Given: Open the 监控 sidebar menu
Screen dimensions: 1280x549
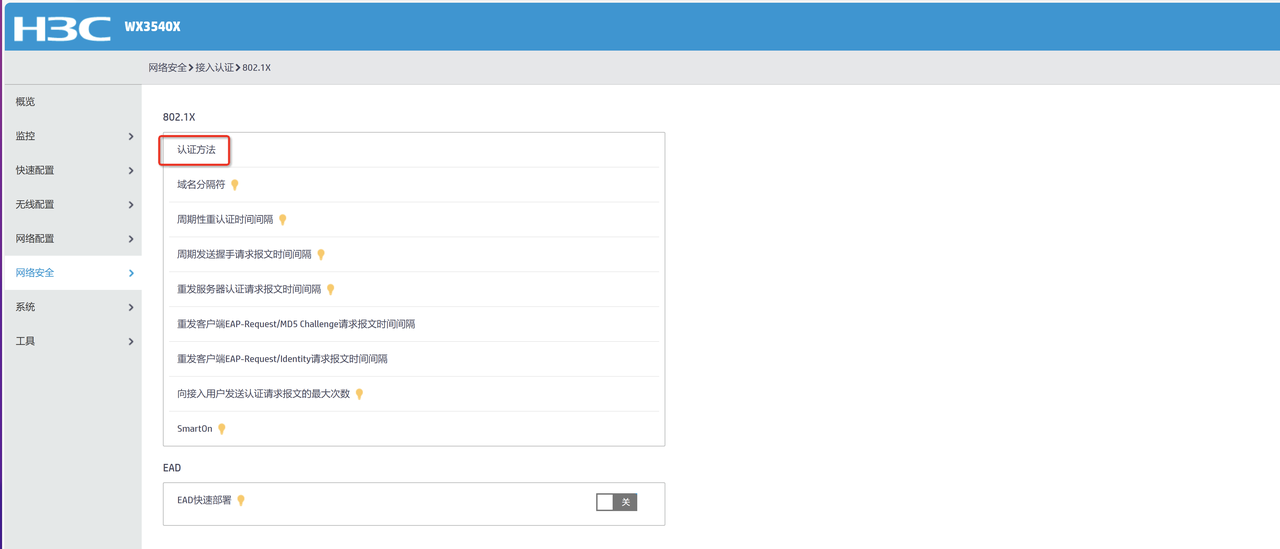Looking at the screenshot, I should tap(73, 136).
